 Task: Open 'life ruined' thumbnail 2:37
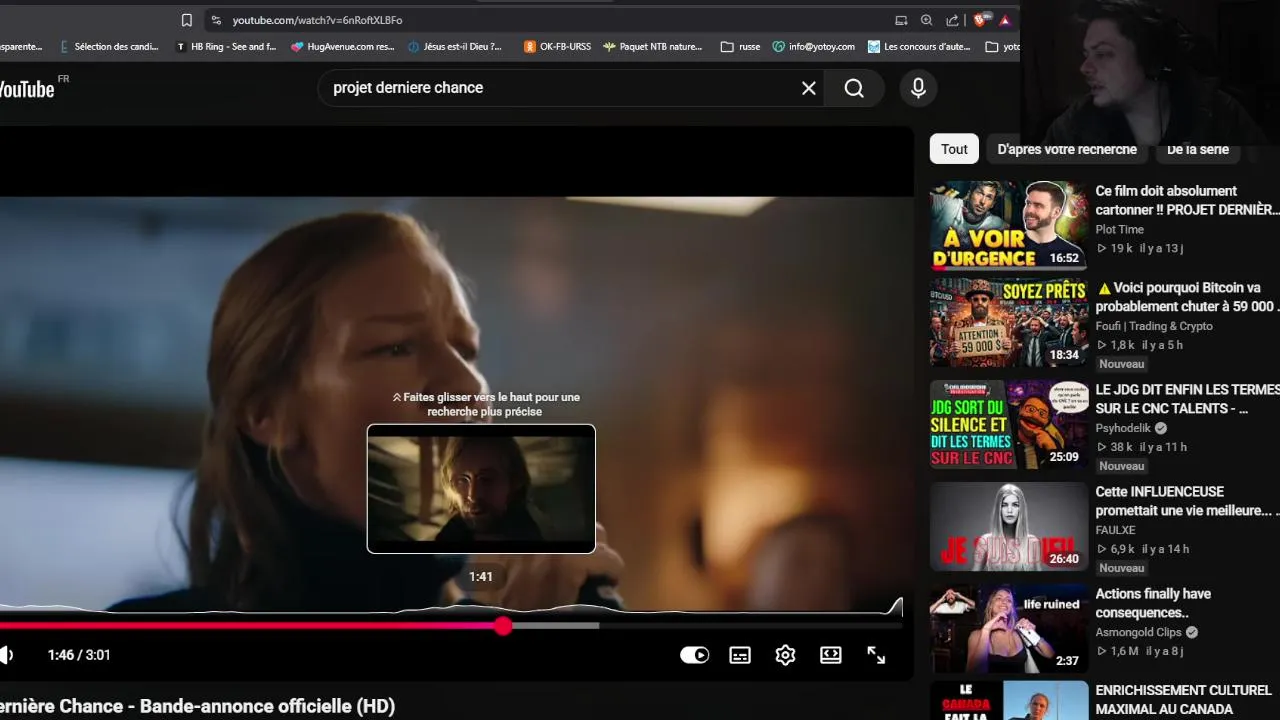click(x=1008, y=629)
